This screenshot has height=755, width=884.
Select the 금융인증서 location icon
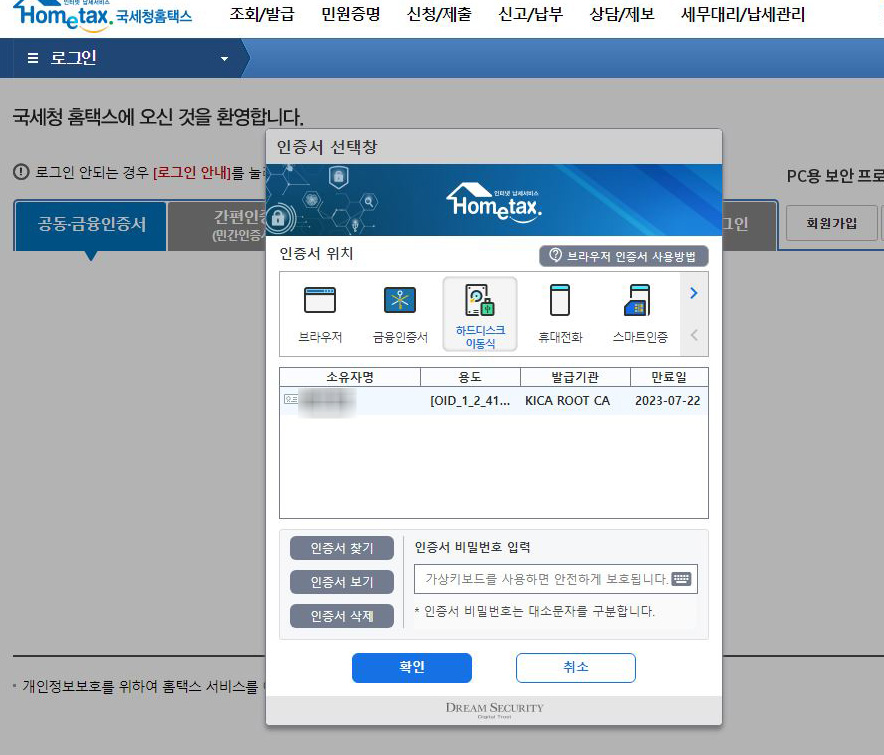coord(400,314)
